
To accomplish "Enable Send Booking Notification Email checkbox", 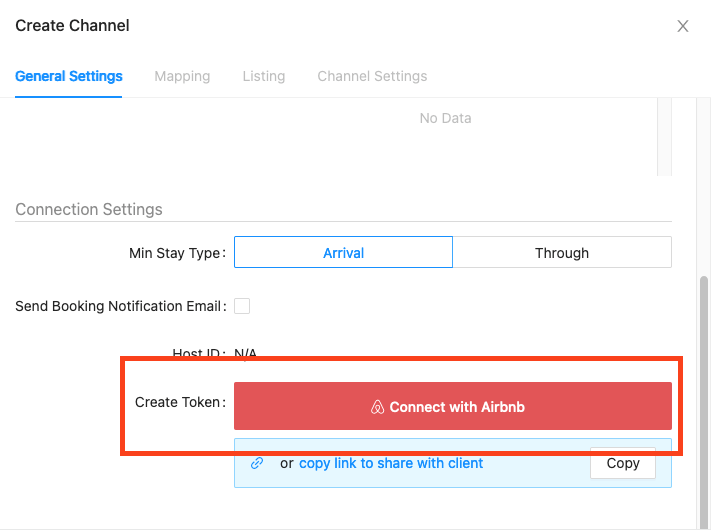I will coord(242,306).
